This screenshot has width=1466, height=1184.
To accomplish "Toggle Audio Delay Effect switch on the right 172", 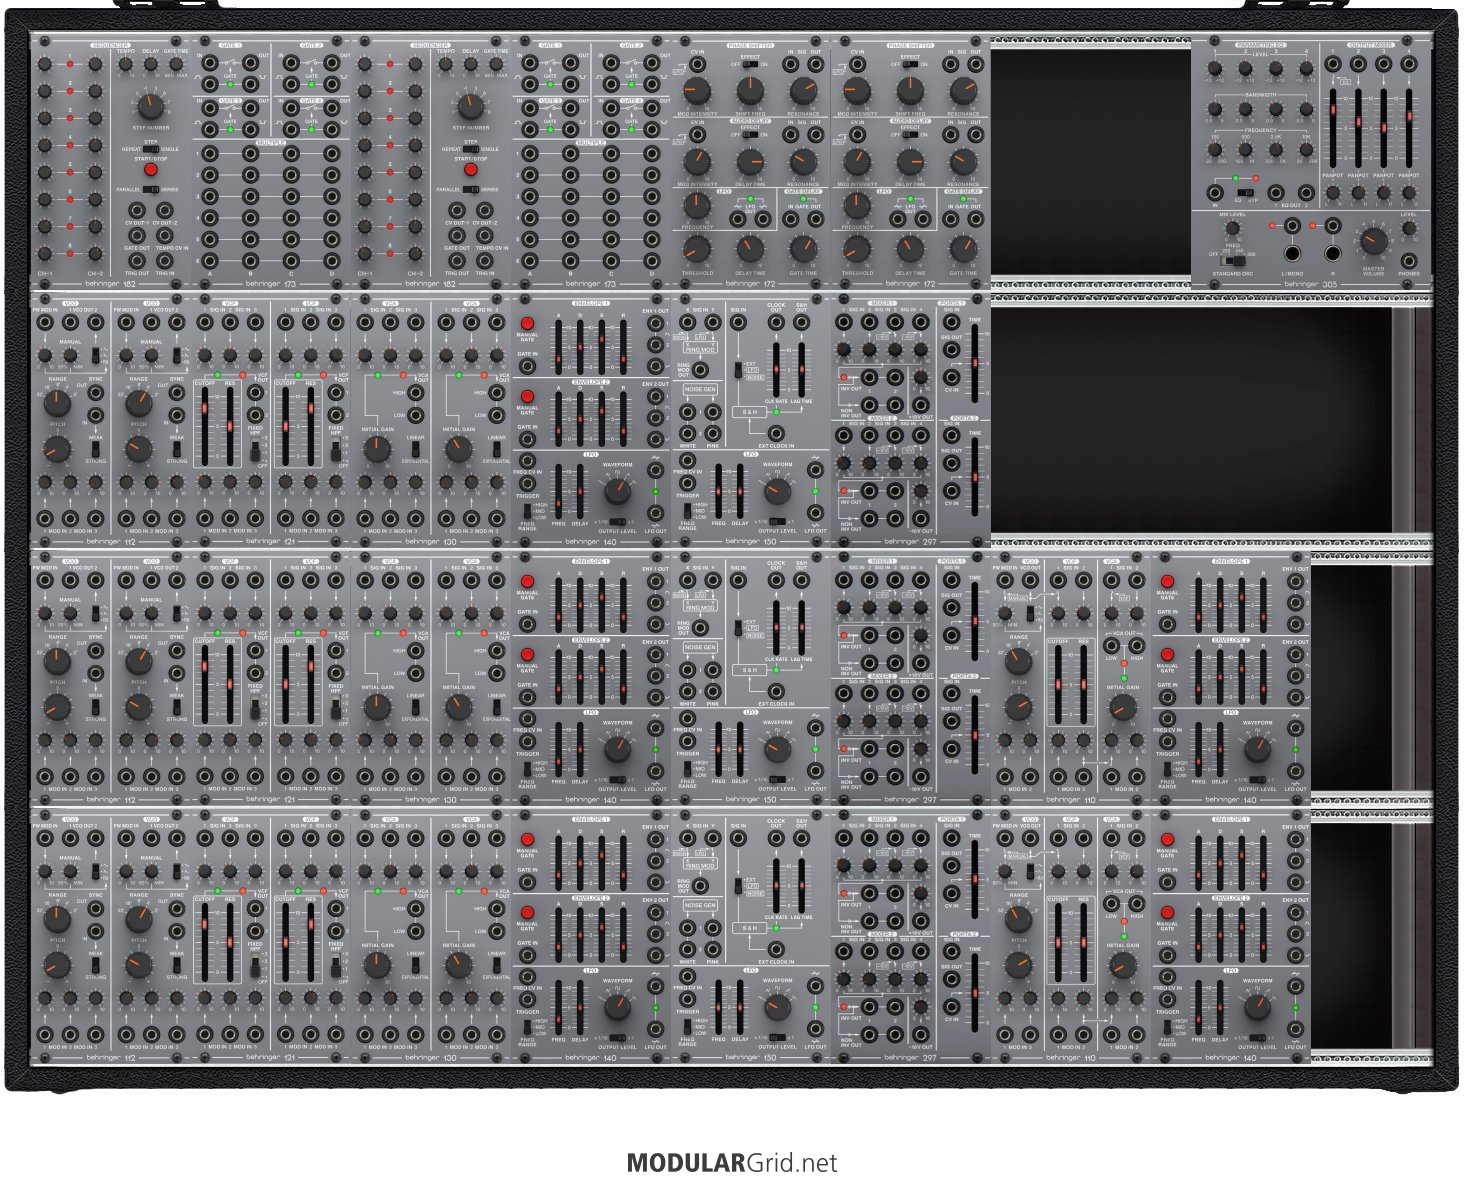I will 910,135.
